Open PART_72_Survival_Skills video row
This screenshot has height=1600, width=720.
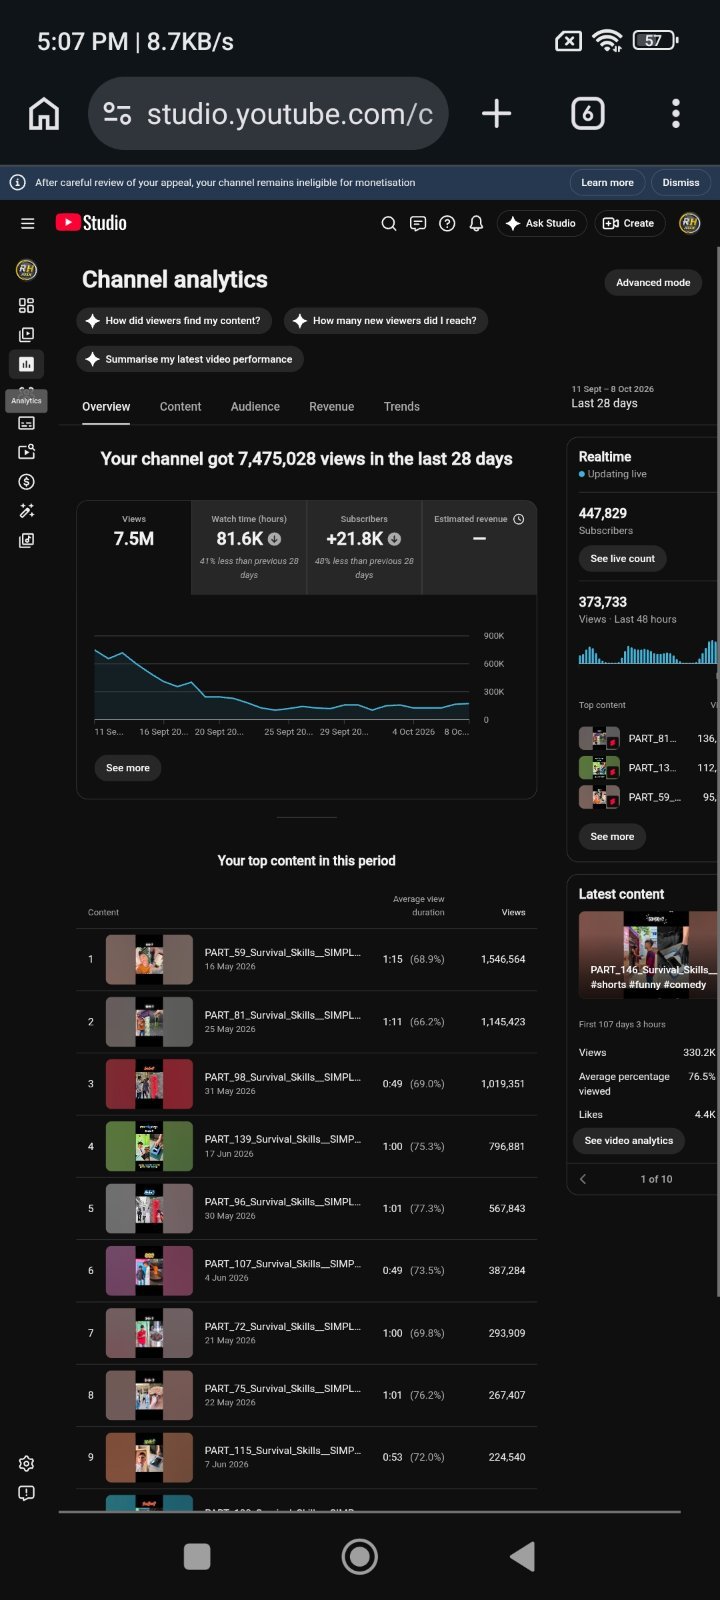[306, 1333]
